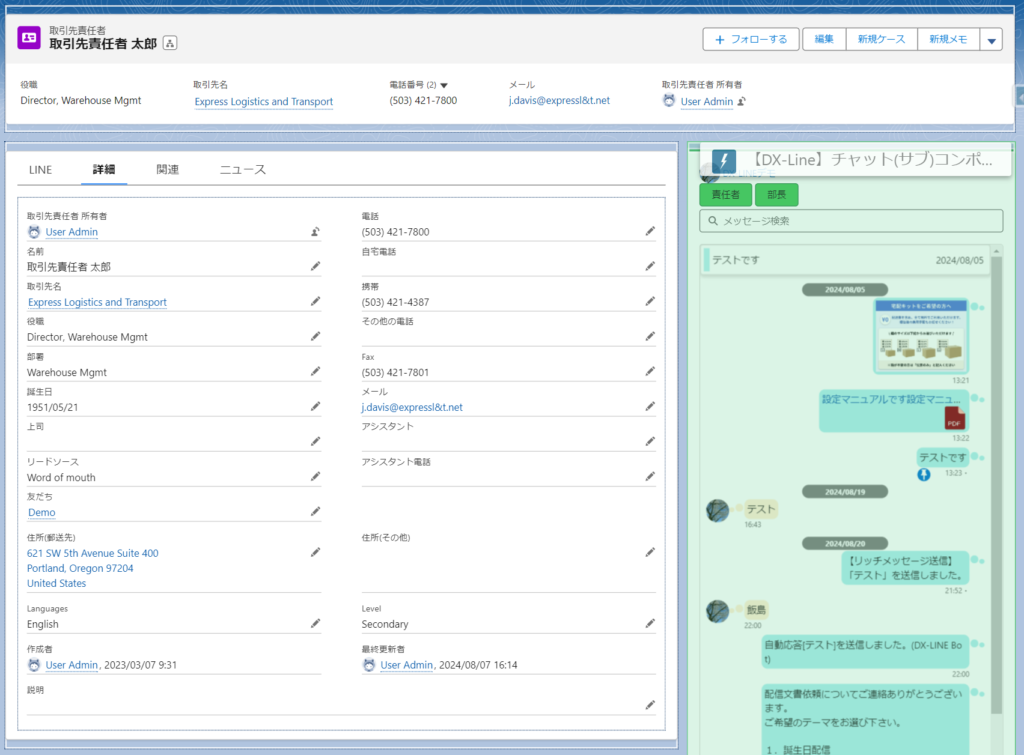
Task: Edit the Level field pencil icon
Action: 650,623
